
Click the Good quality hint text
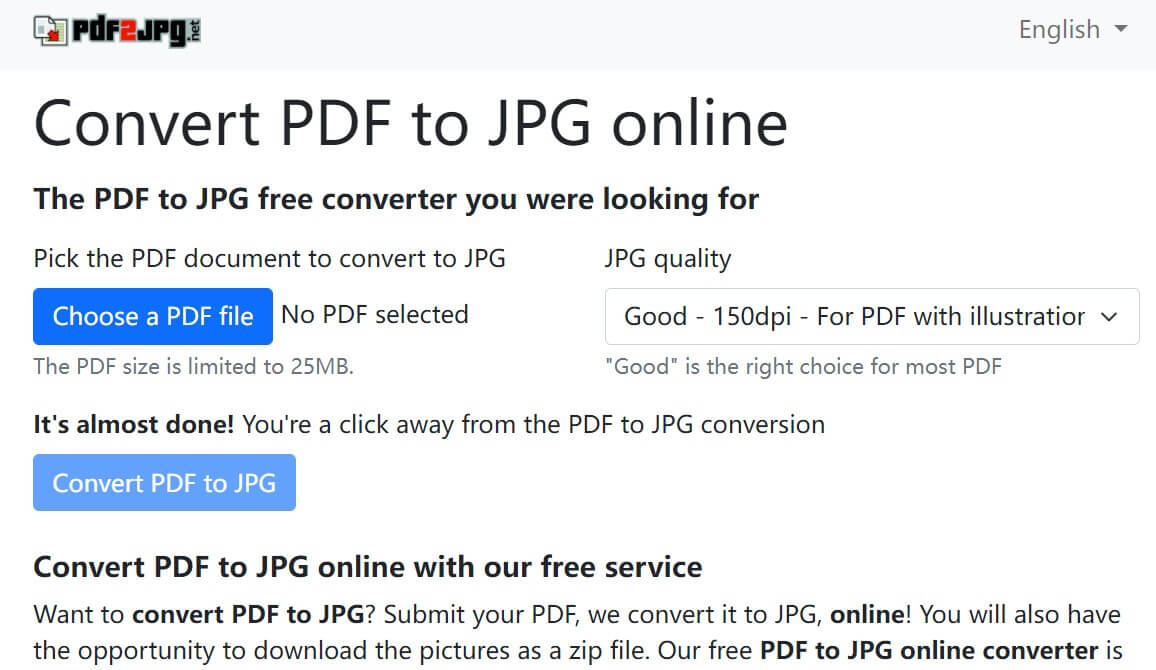(802, 366)
